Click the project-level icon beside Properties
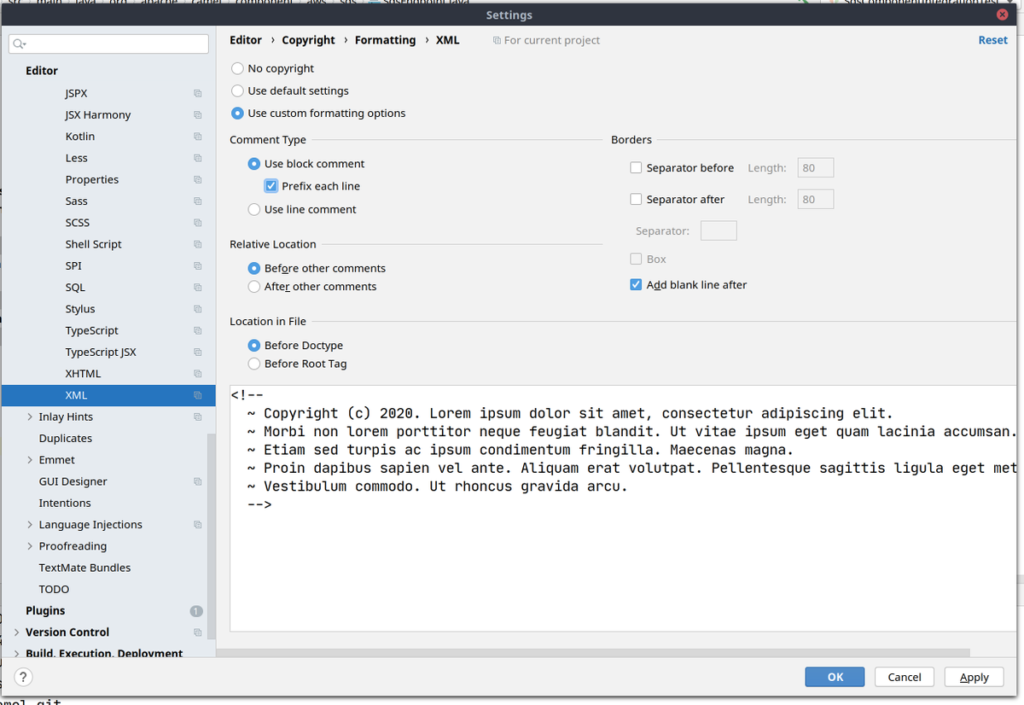Image resolution: width=1024 pixels, height=705 pixels. [198, 180]
